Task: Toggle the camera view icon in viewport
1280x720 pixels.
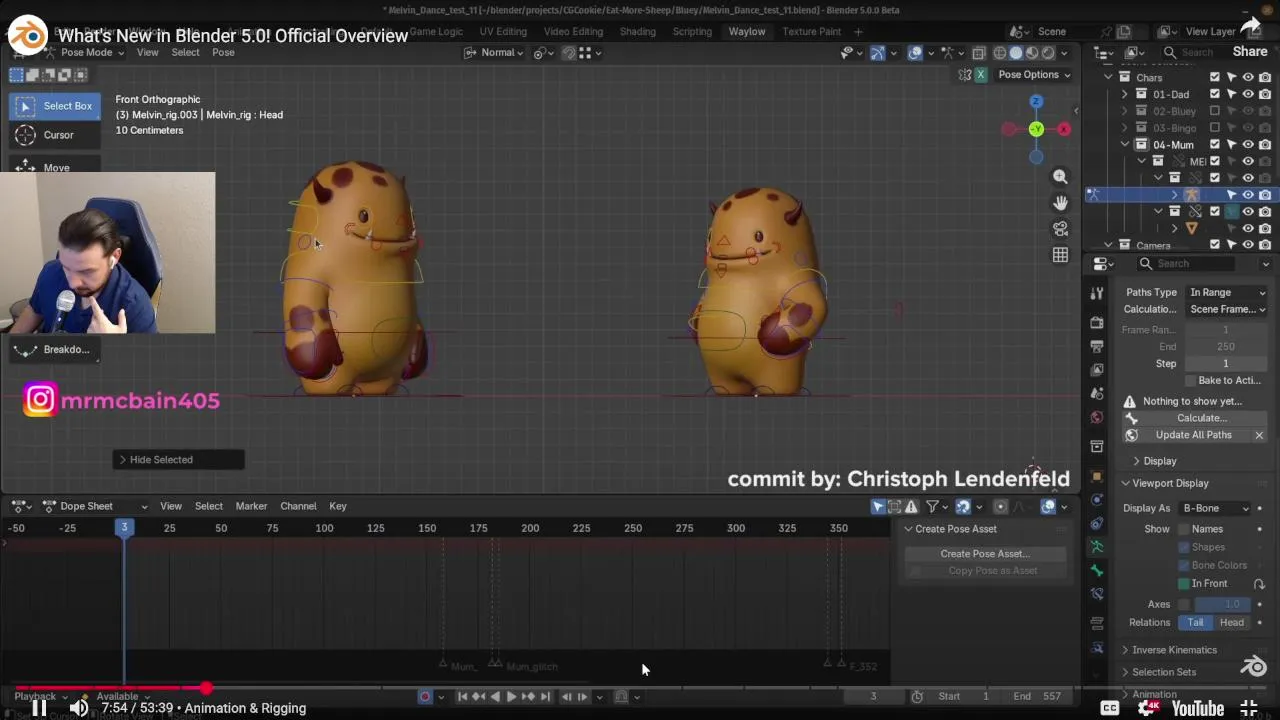Action: point(1060,229)
